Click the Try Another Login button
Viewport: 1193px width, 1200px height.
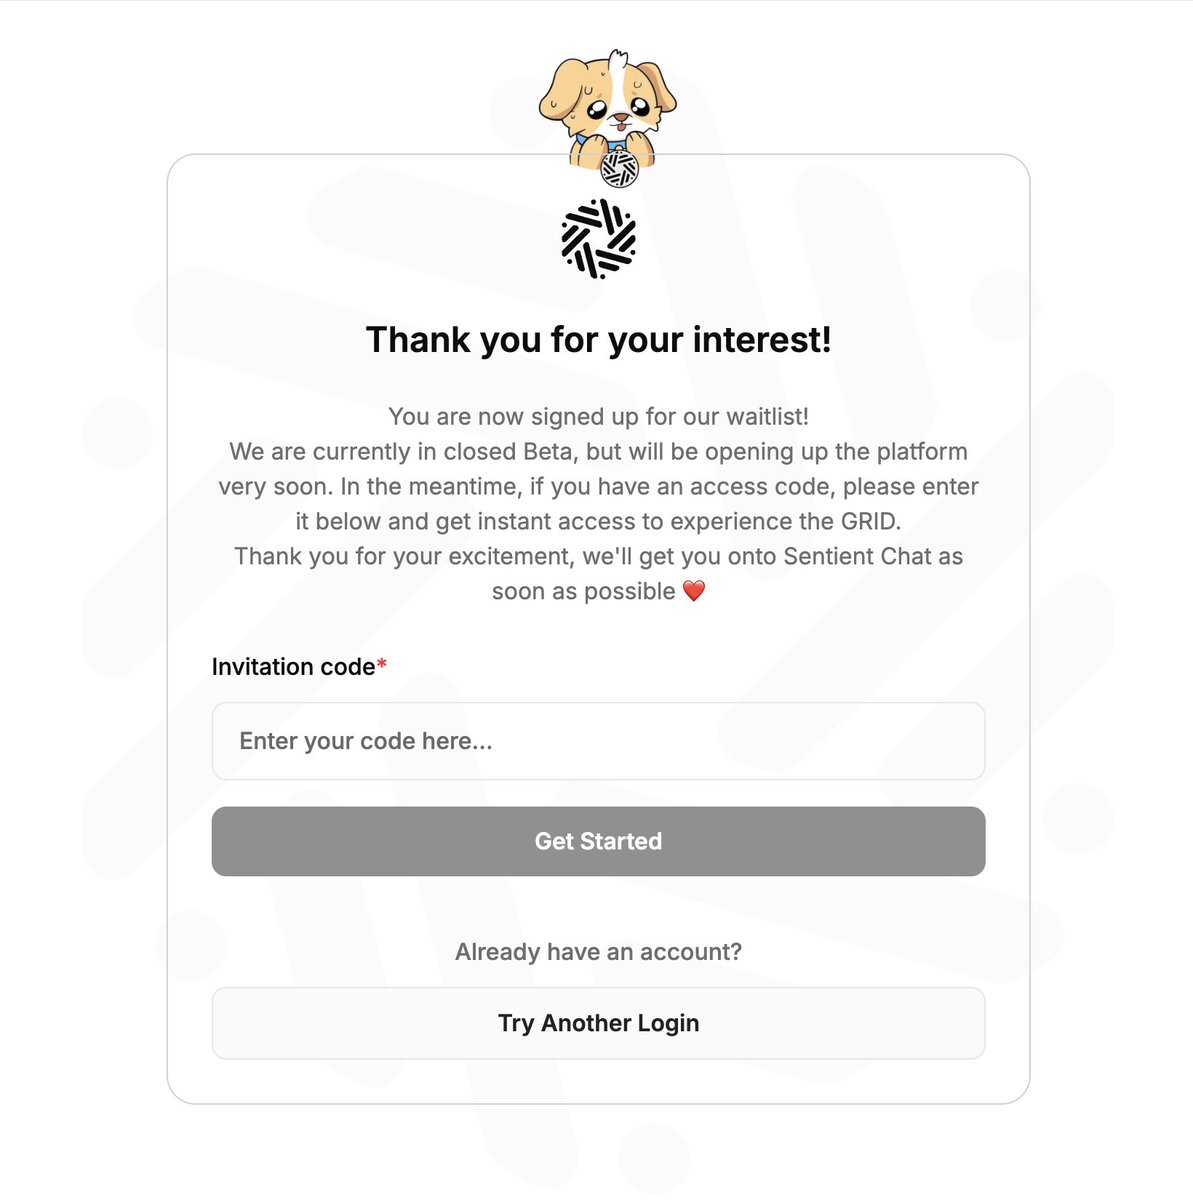pos(598,1023)
